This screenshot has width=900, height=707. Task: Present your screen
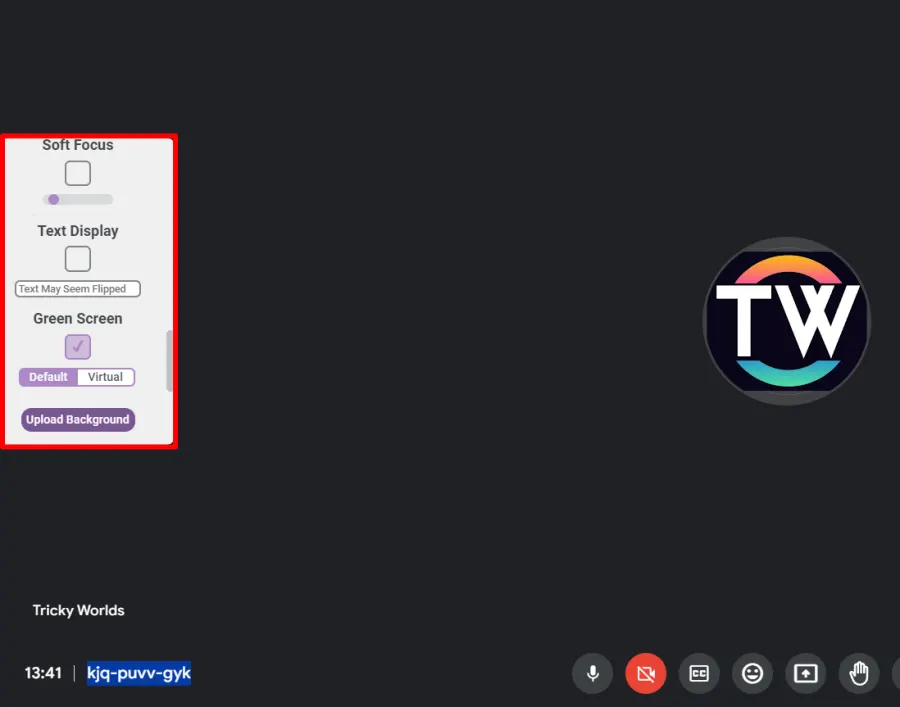pos(805,673)
